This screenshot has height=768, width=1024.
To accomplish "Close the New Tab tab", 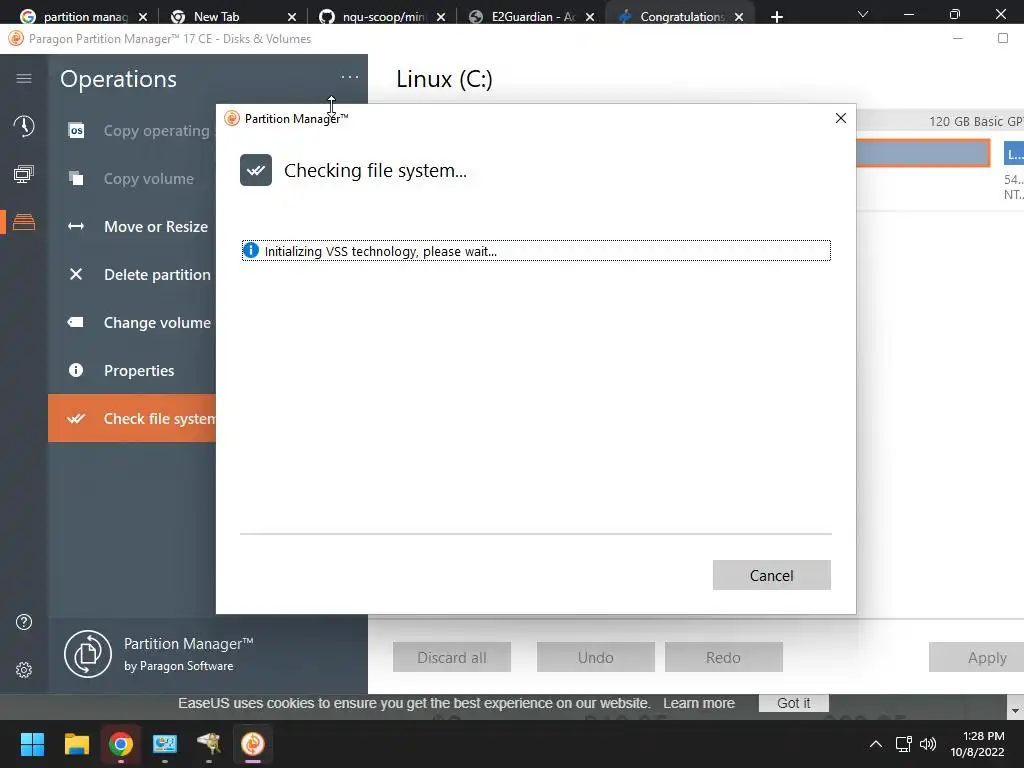I will [x=292, y=17].
